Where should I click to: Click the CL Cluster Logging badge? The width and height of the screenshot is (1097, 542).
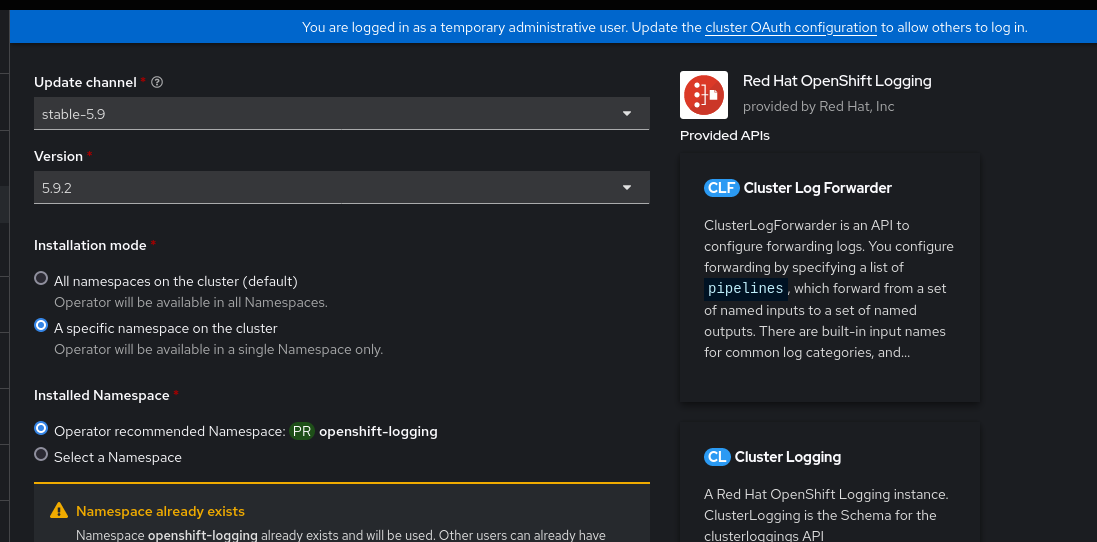717,457
